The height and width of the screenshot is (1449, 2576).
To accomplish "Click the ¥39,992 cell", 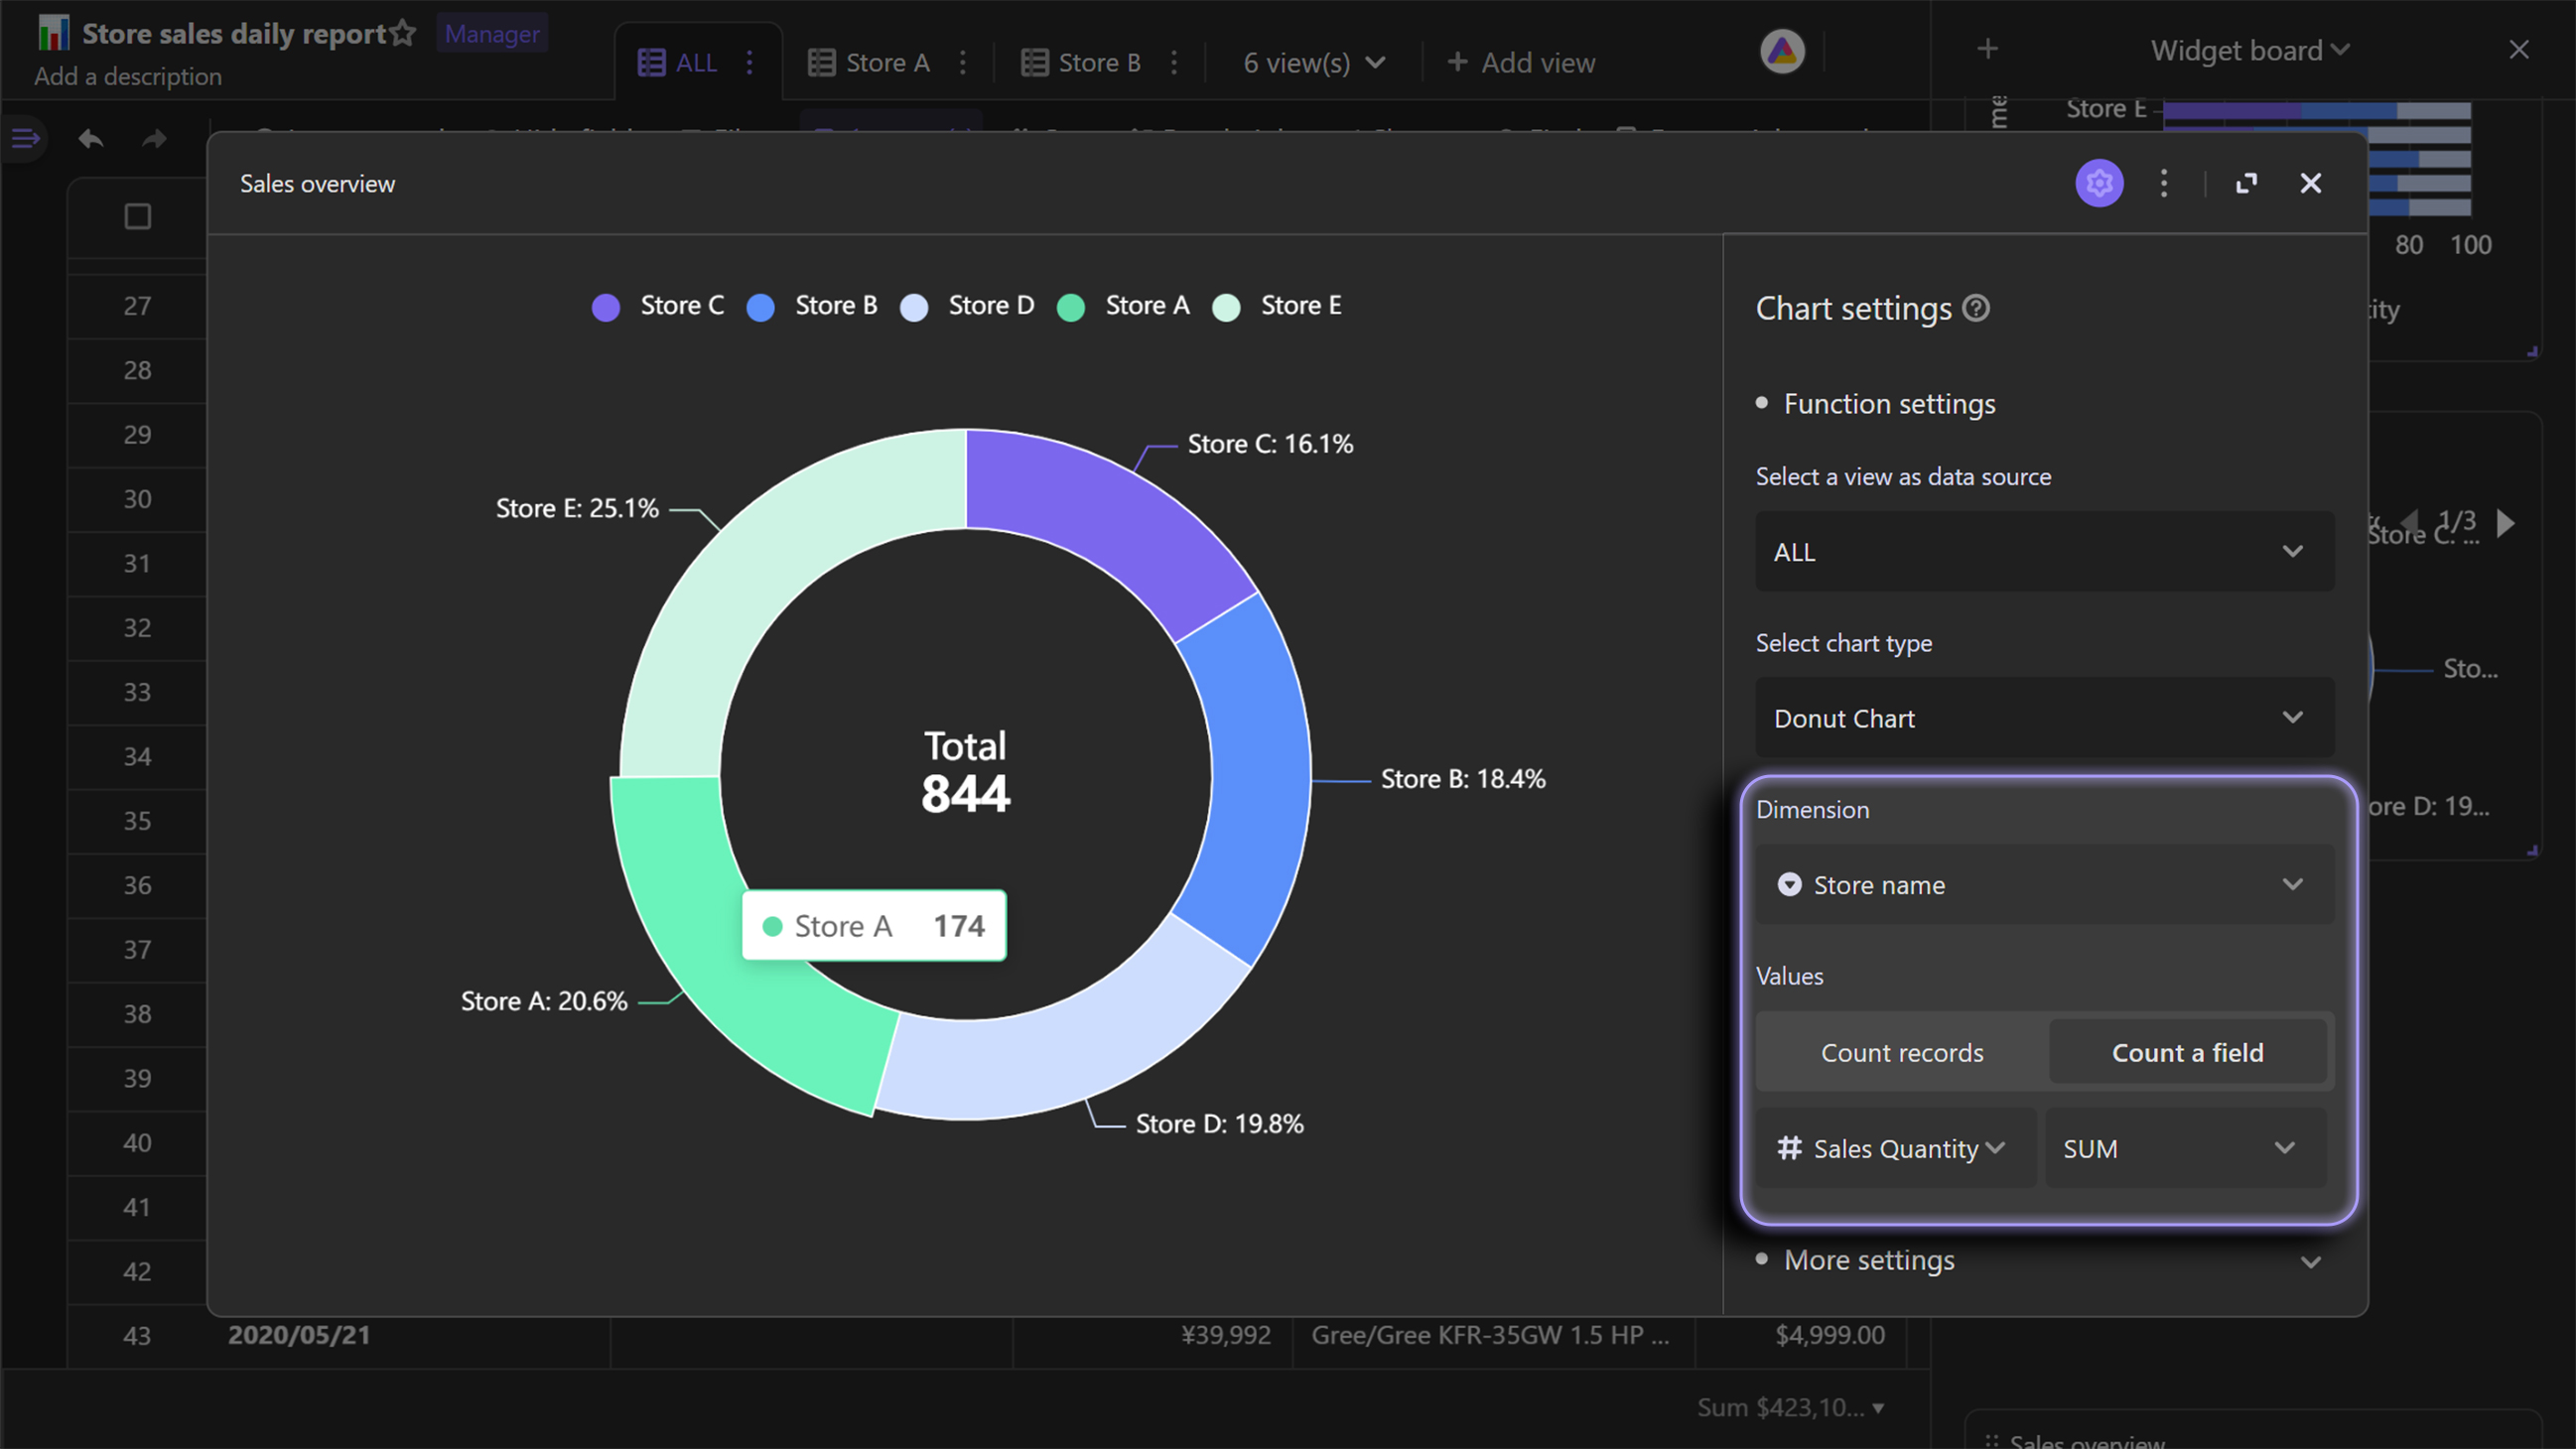I will pos(1226,1335).
